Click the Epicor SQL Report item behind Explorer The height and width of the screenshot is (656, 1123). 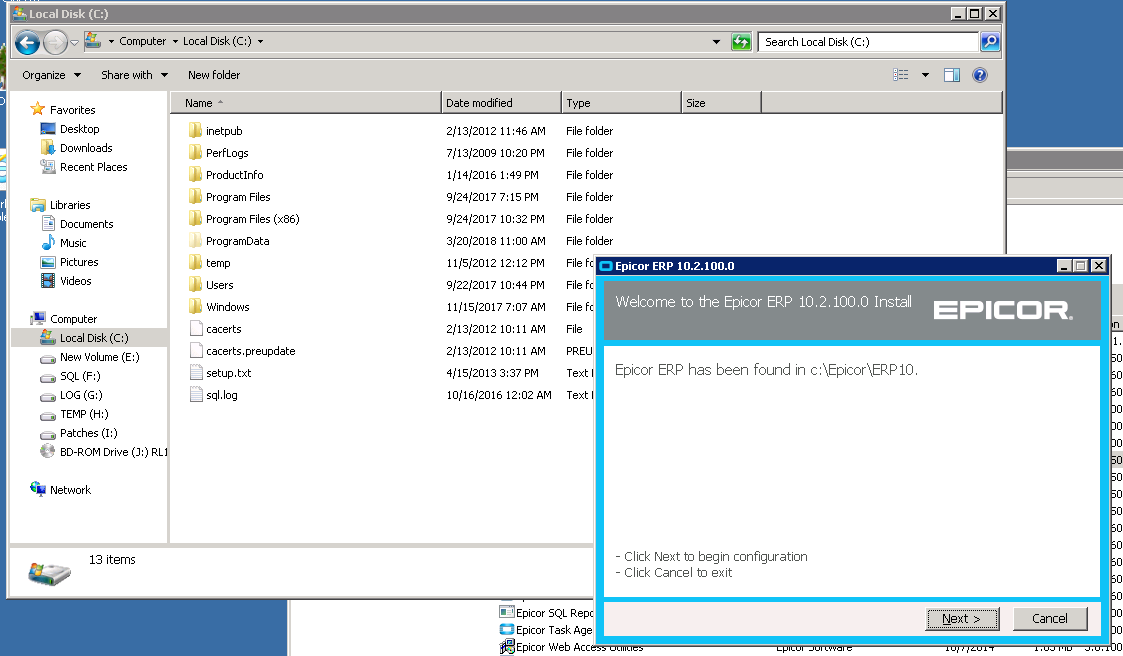547,613
